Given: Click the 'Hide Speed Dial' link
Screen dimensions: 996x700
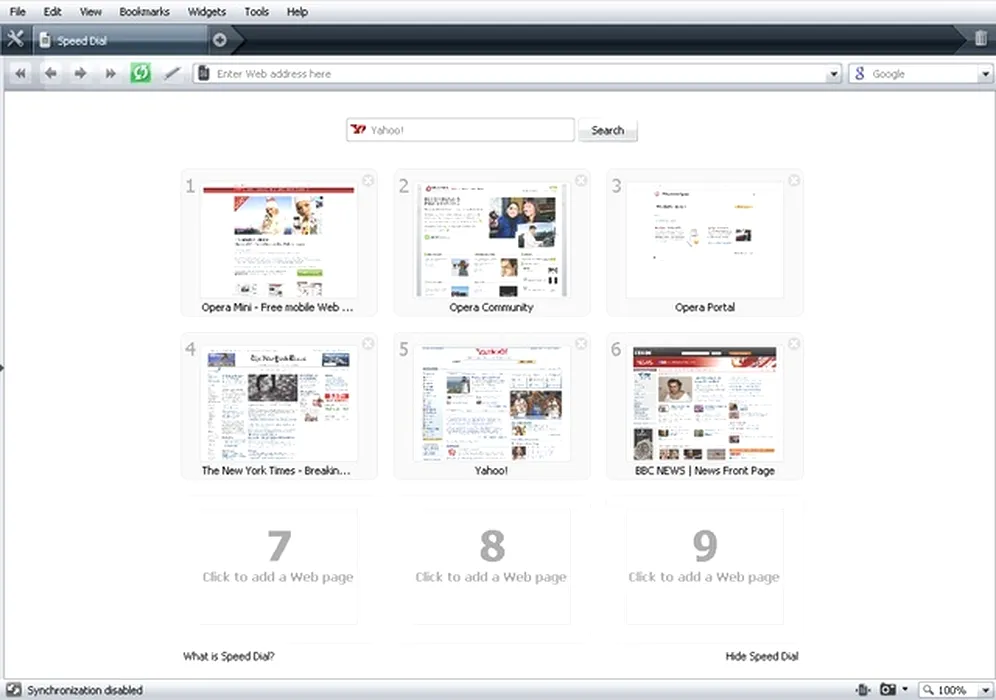Looking at the screenshot, I should (762, 656).
